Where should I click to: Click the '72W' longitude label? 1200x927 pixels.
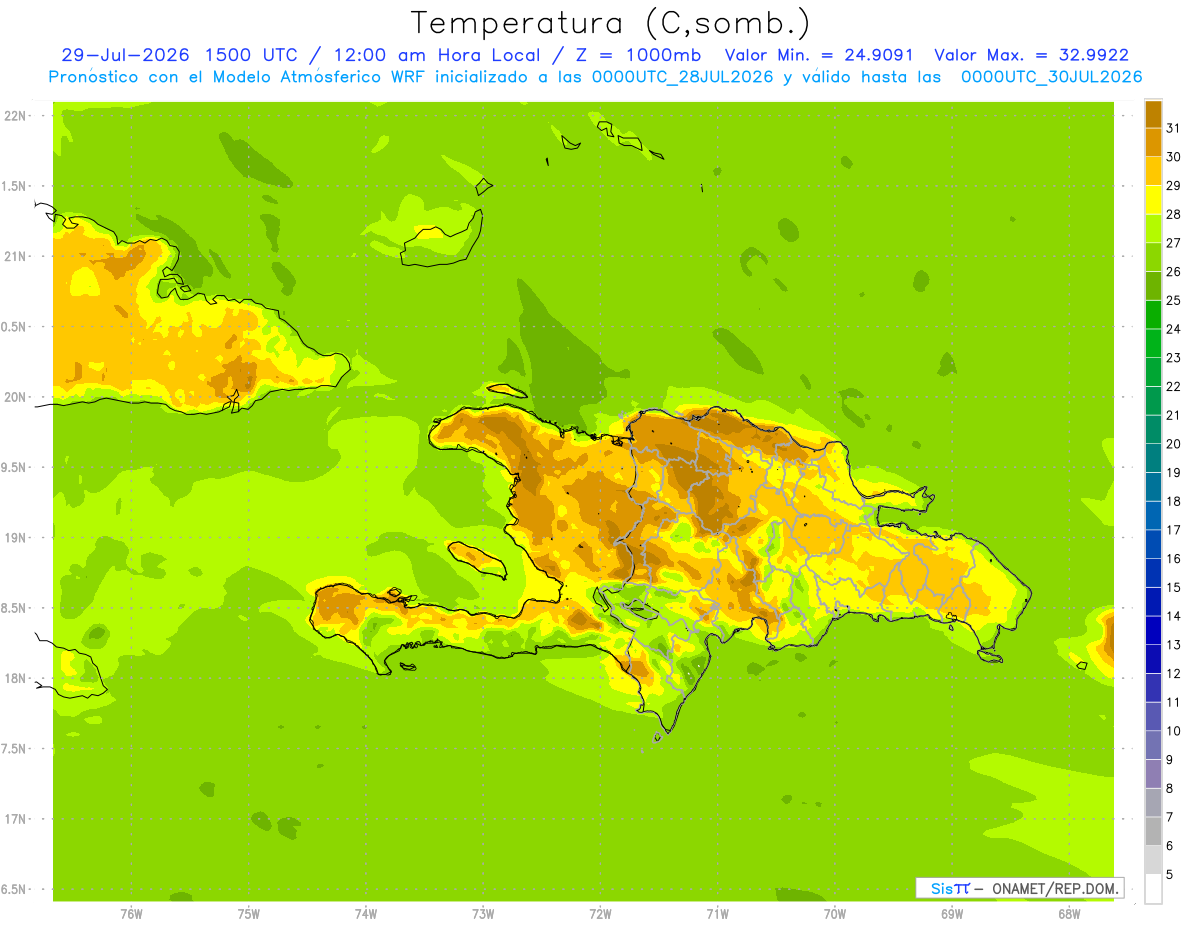[x=600, y=913]
